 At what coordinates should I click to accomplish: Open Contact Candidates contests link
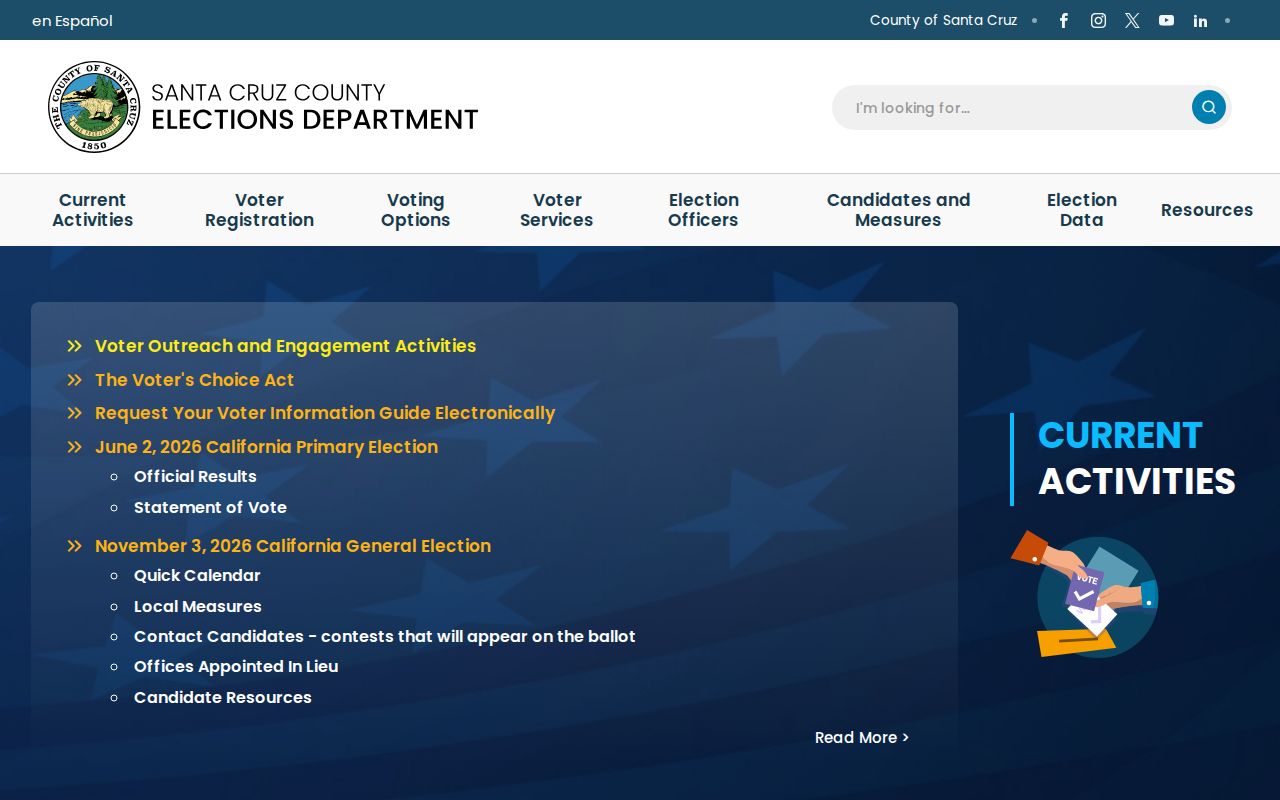[x=384, y=636]
